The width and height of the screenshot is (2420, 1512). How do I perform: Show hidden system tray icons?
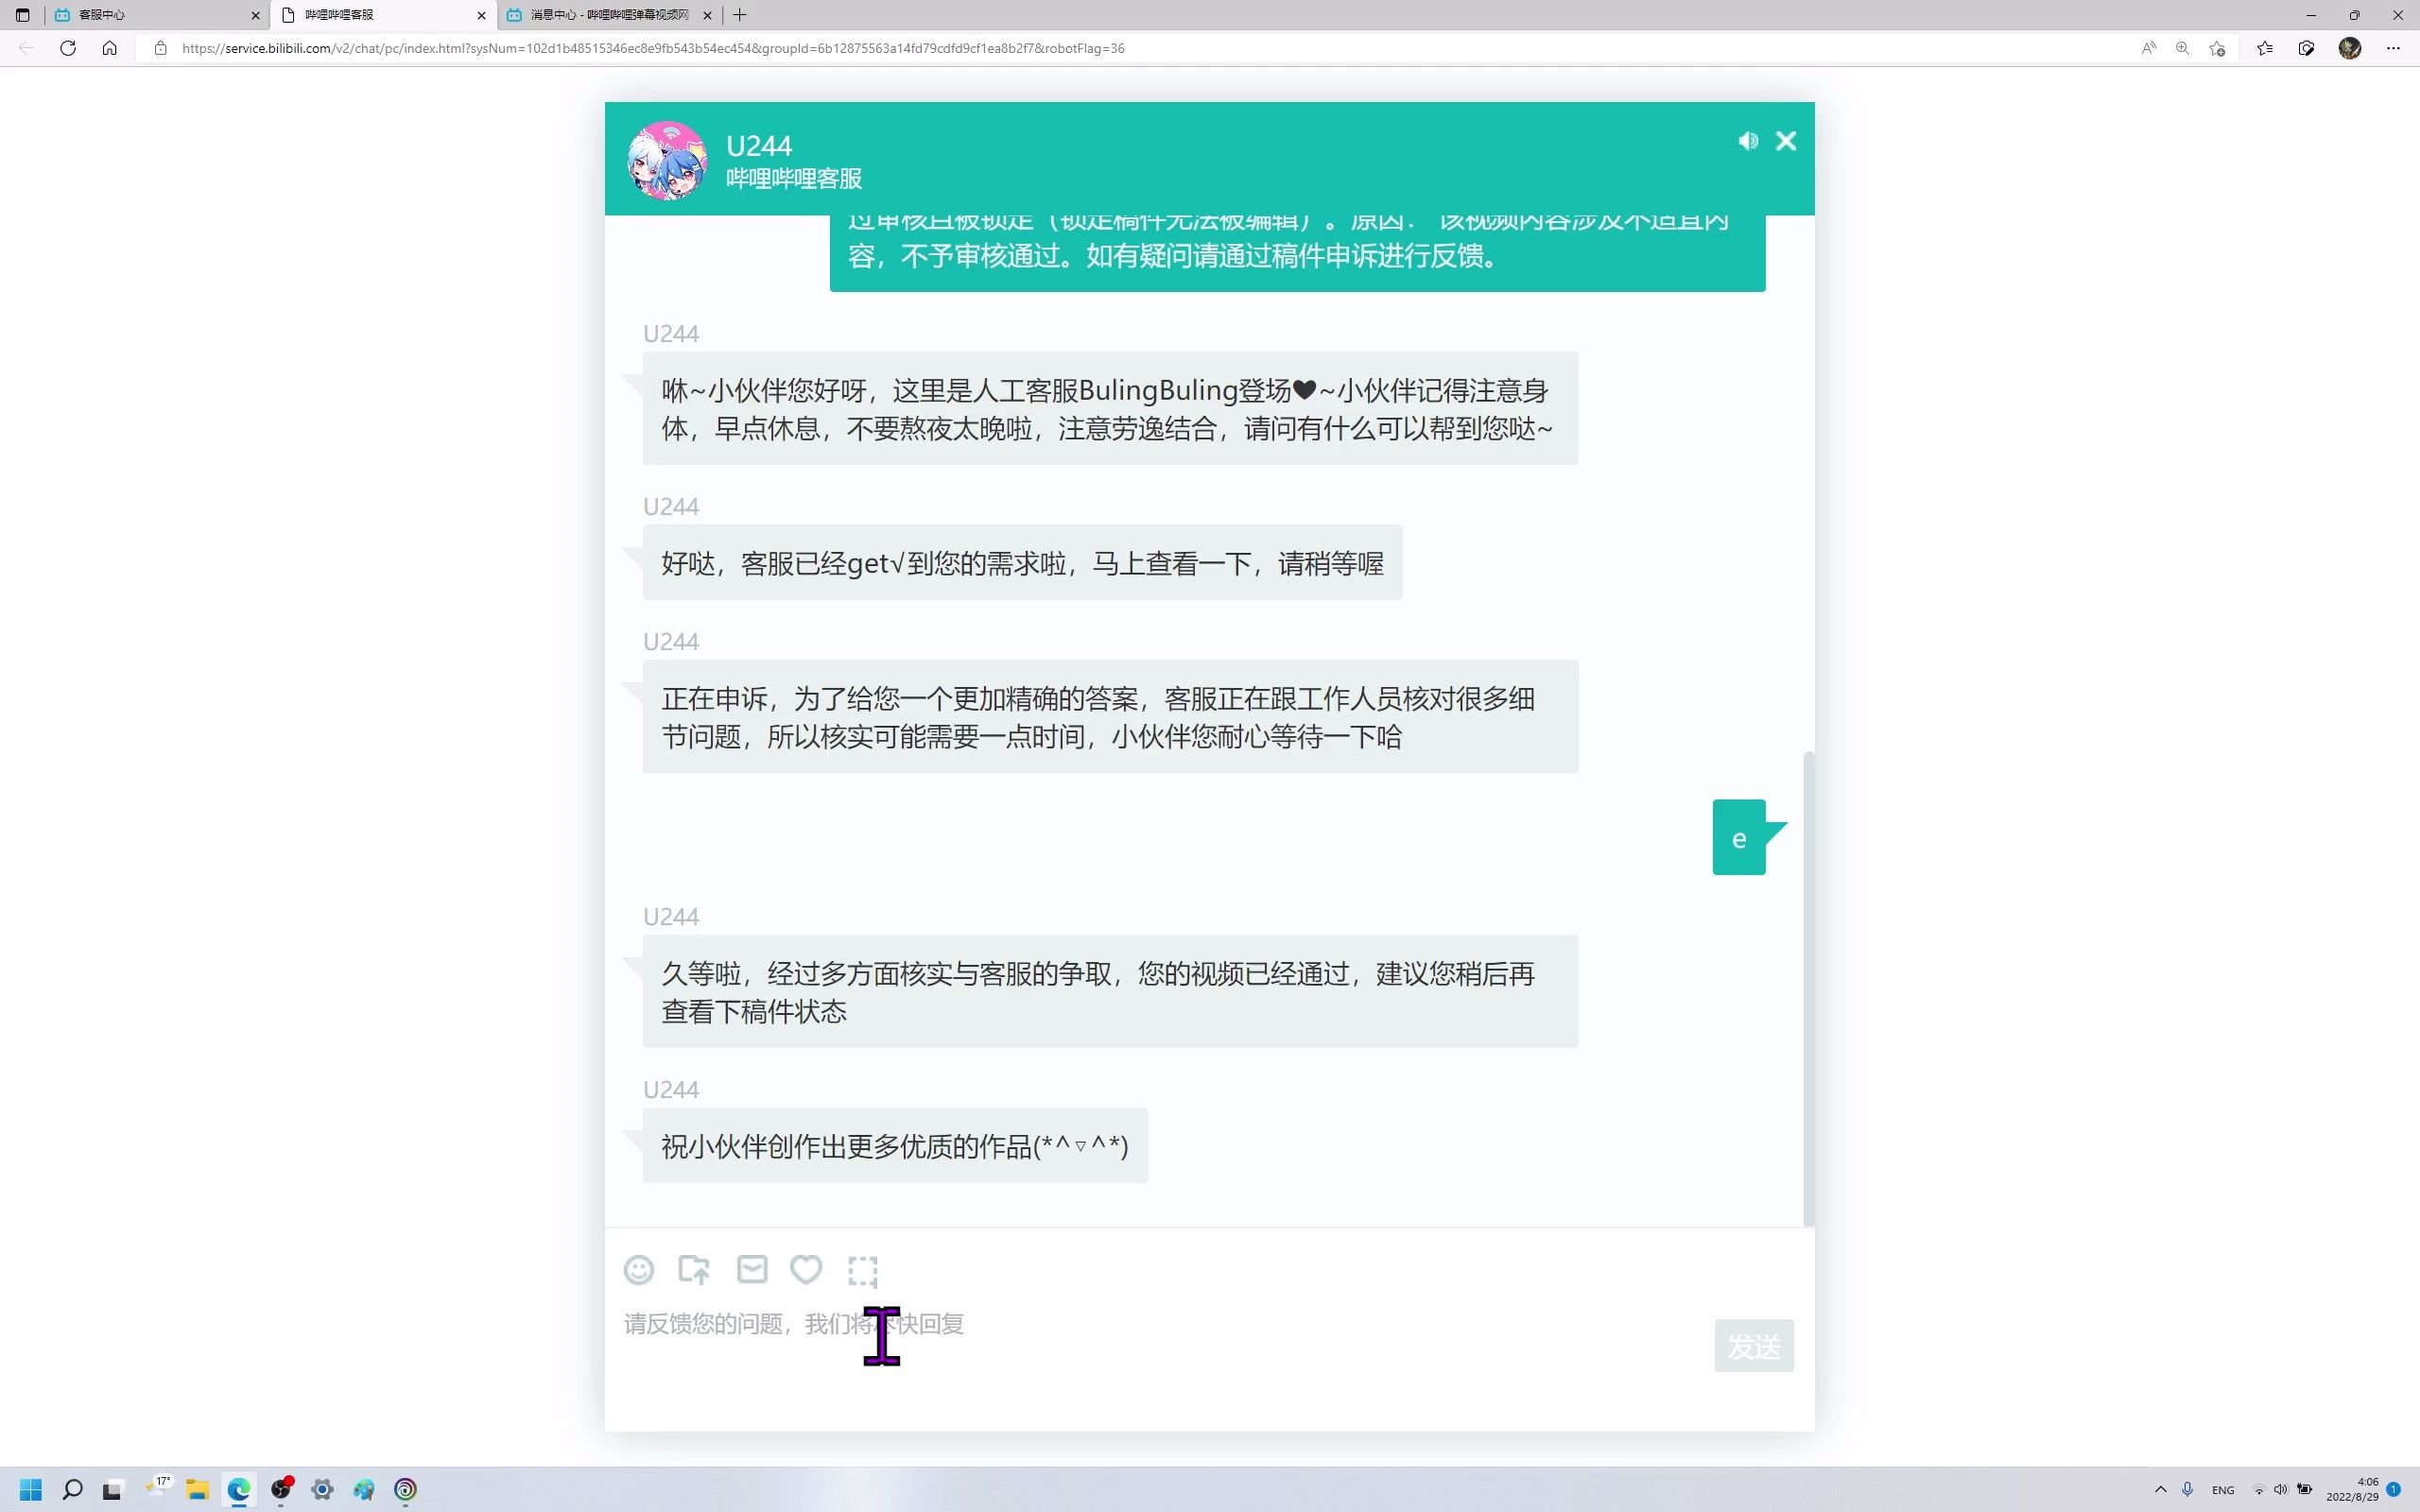click(2160, 1489)
